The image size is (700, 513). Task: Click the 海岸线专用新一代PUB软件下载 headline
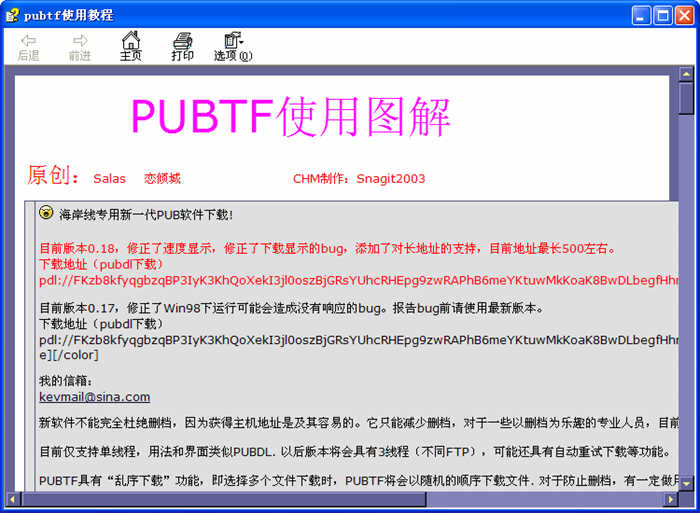point(146,215)
